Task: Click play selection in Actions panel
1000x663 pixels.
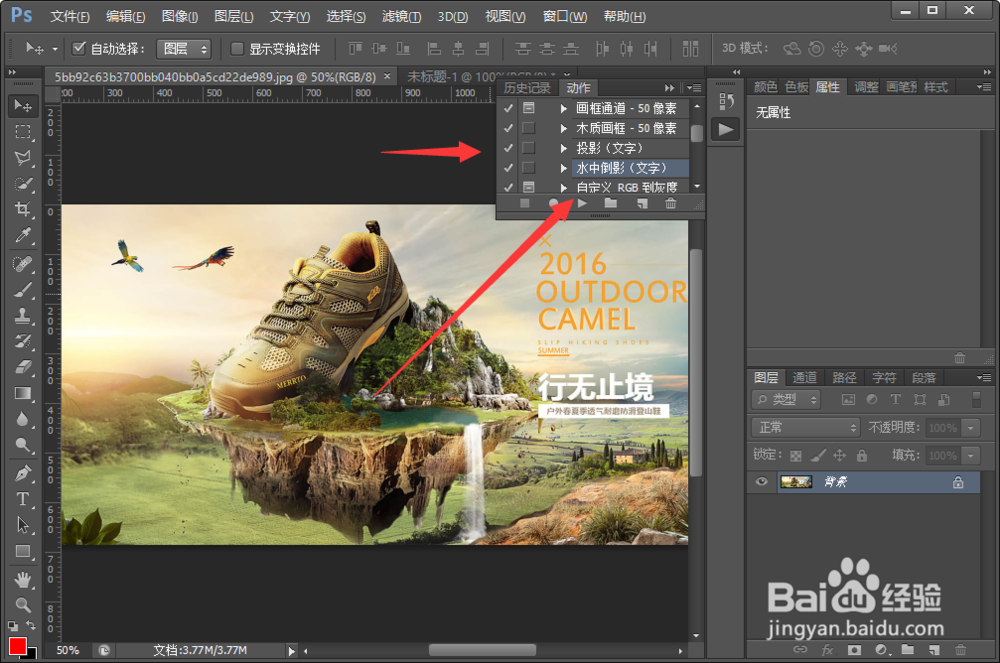Action: (x=582, y=203)
